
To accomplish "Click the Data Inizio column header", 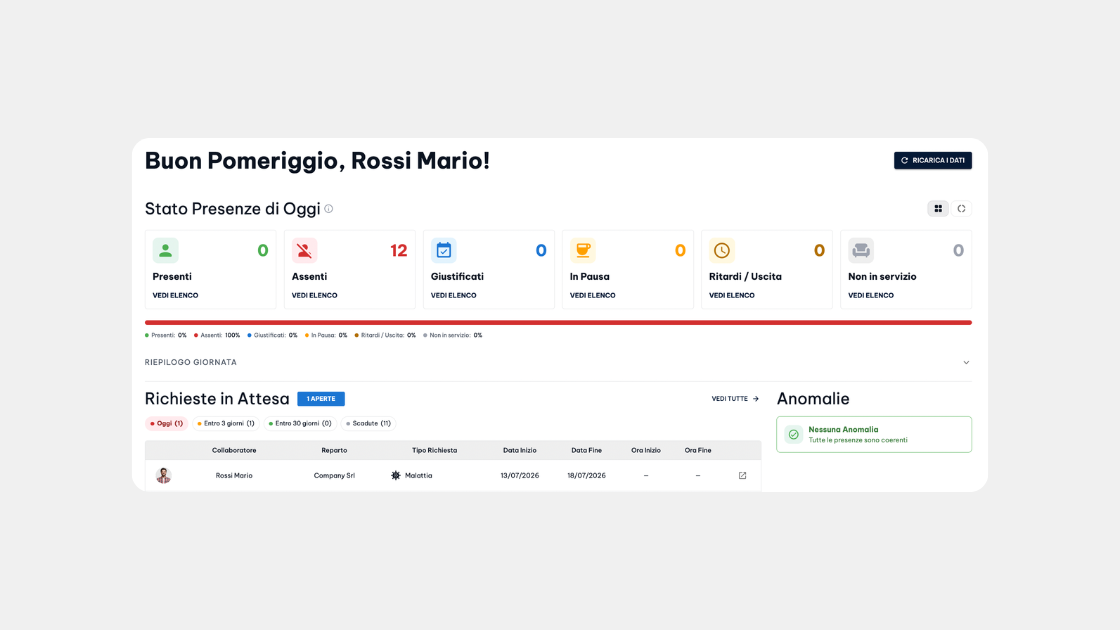I will coord(519,450).
